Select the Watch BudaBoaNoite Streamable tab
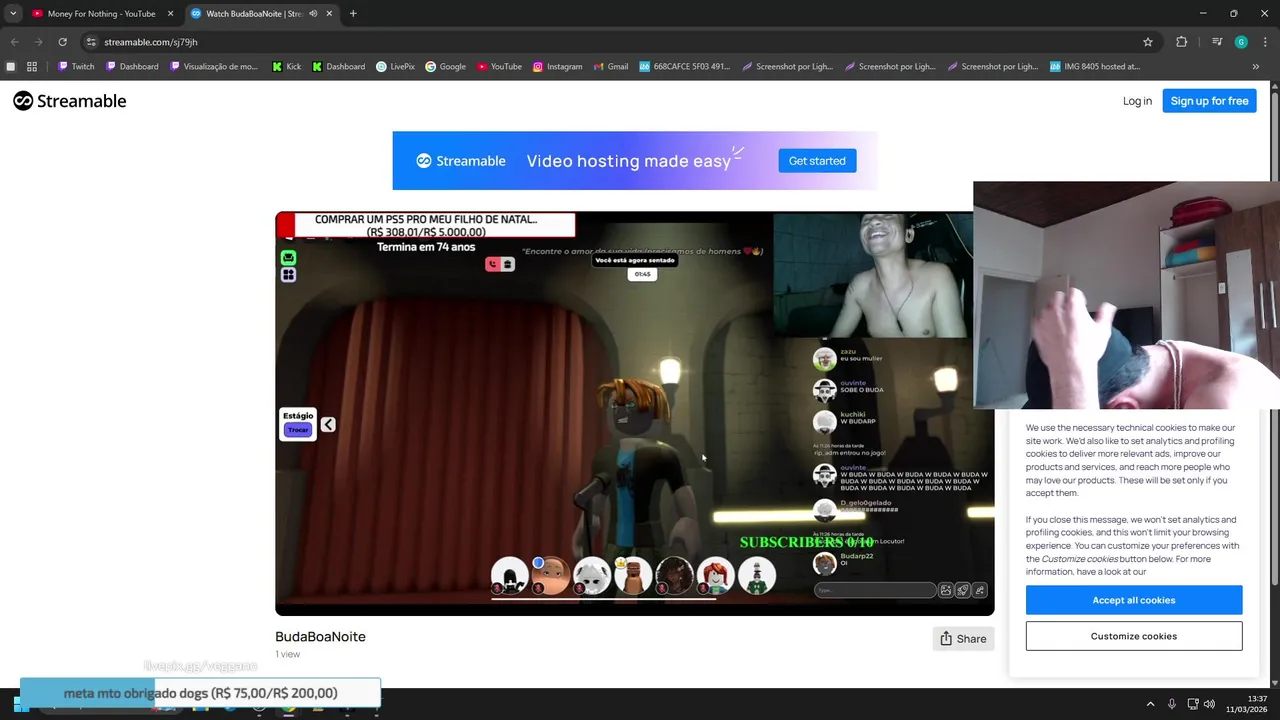The width and height of the screenshot is (1280, 720). click(254, 14)
